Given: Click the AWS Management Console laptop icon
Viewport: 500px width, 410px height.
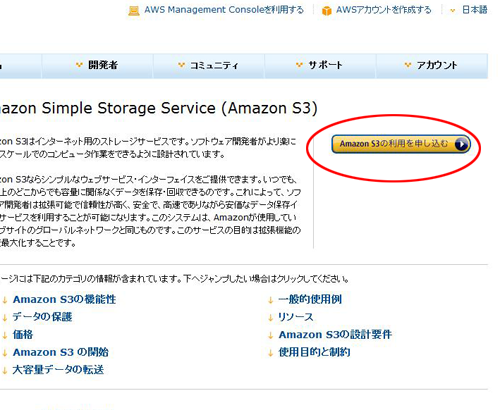Looking at the screenshot, I should click(134, 11).
